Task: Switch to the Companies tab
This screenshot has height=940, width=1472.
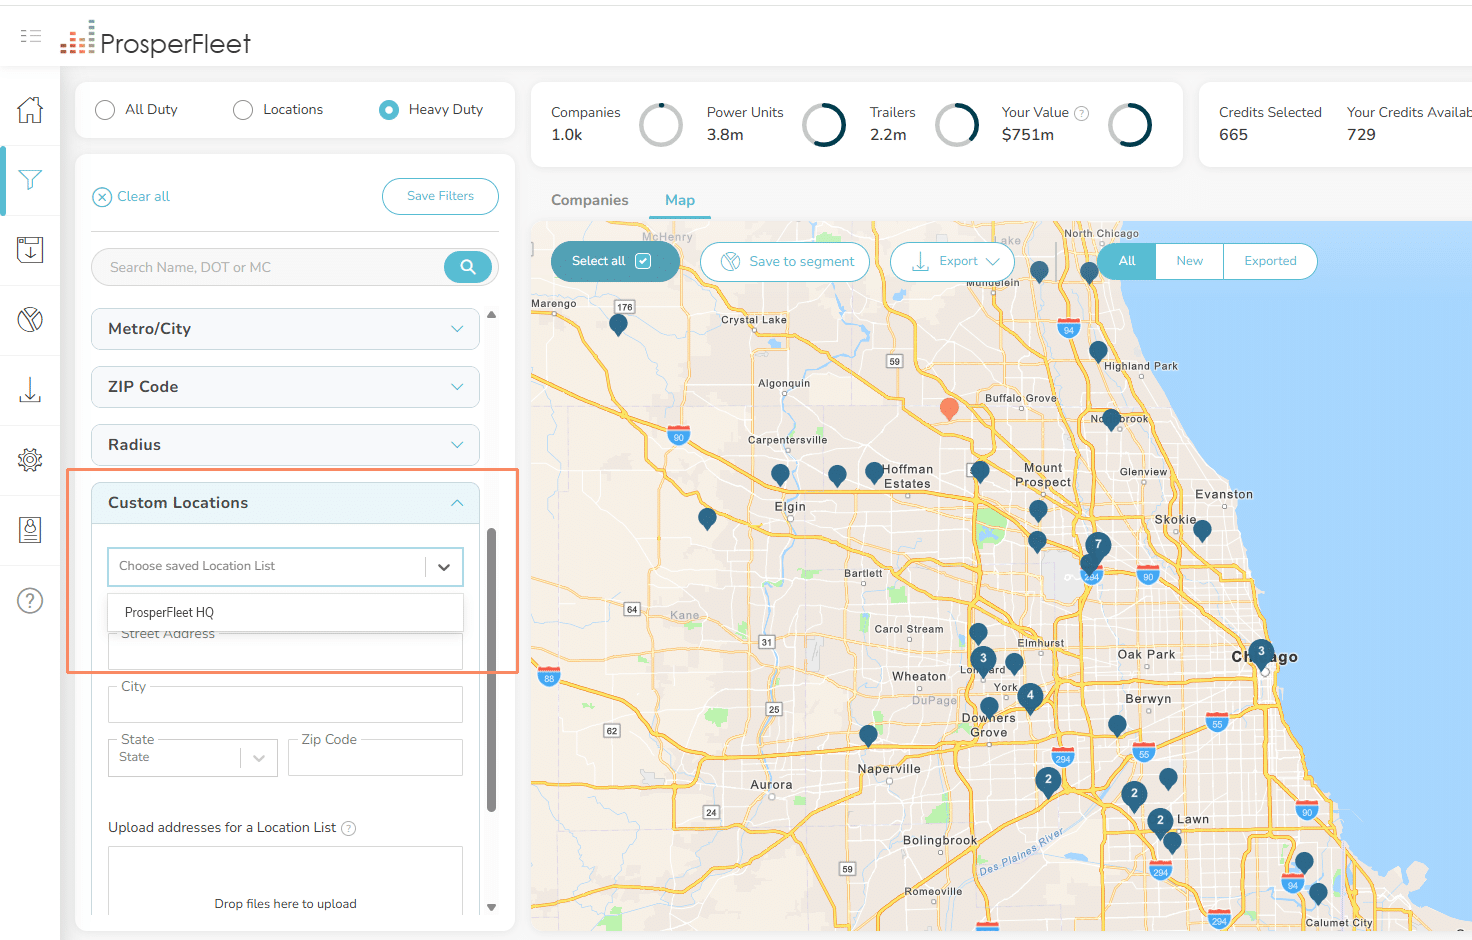Action: click(590, 200)
